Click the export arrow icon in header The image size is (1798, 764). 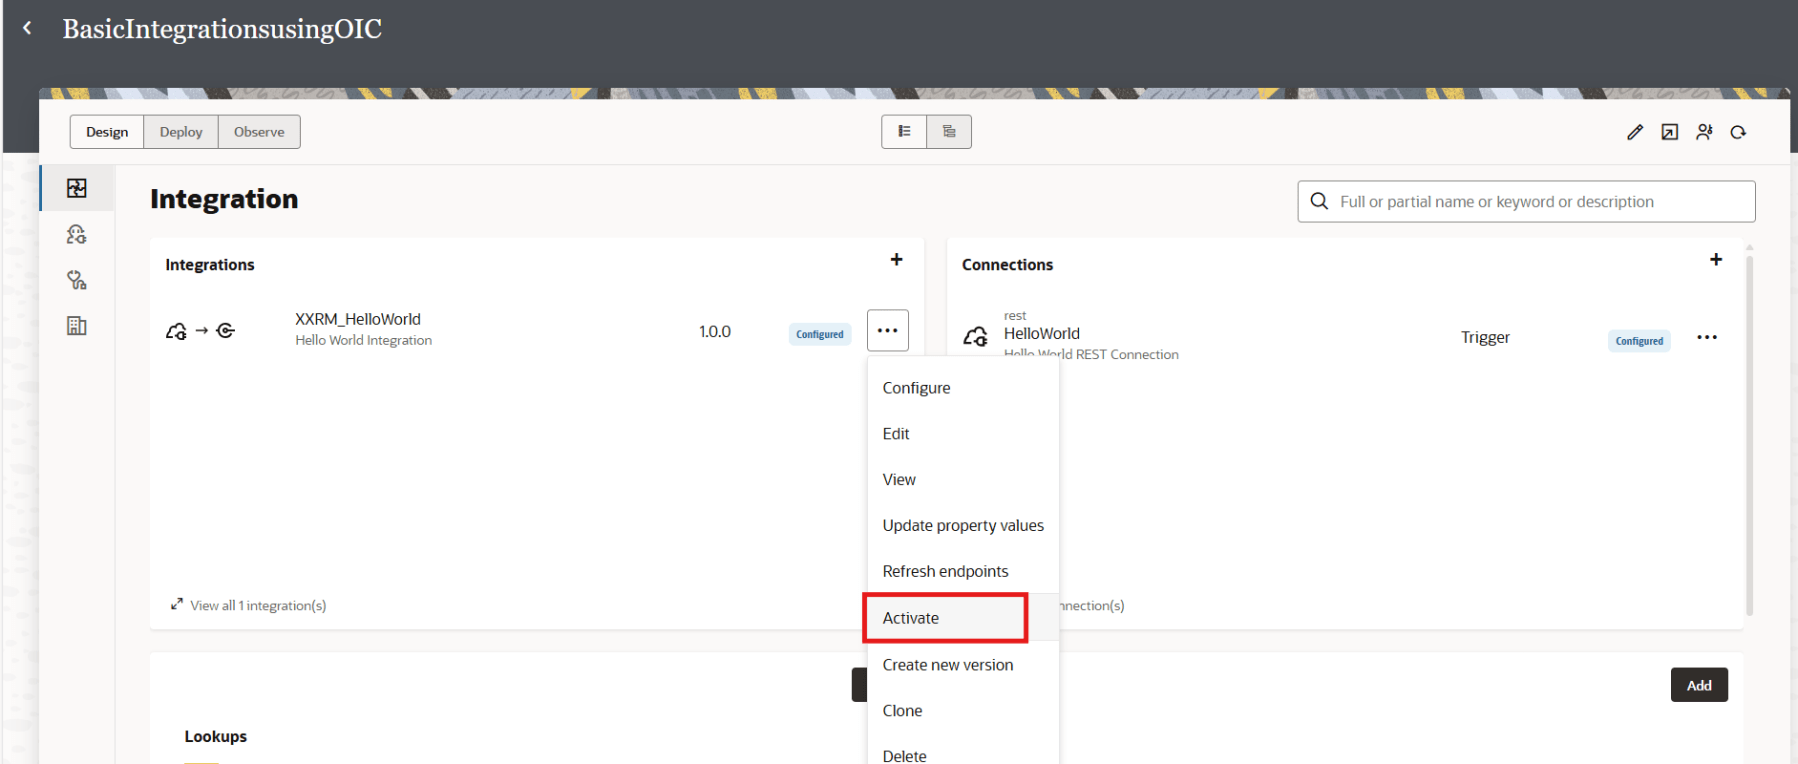point(1669,132)
